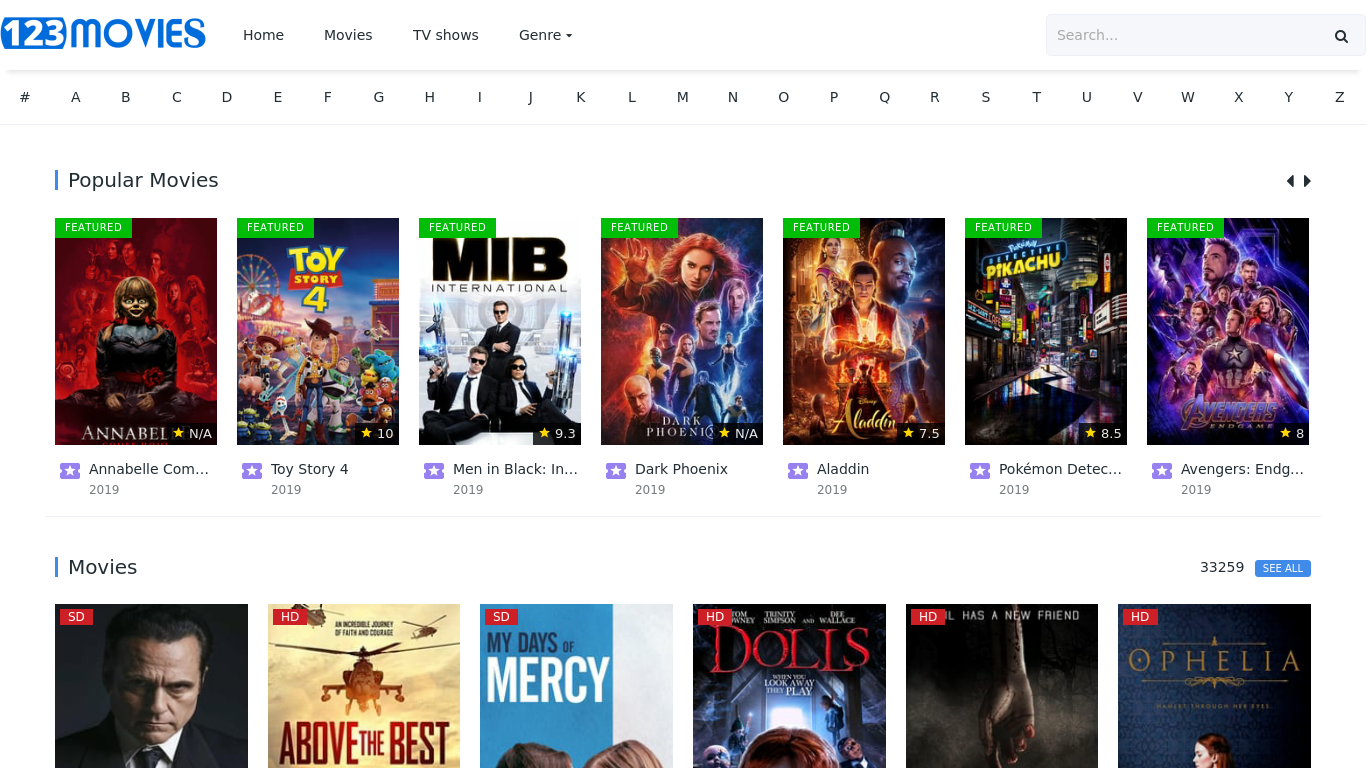Open the Avengers Endgame poster
The width and height of the screenshot is (1366, 768).
click(x=1228, y=331)
